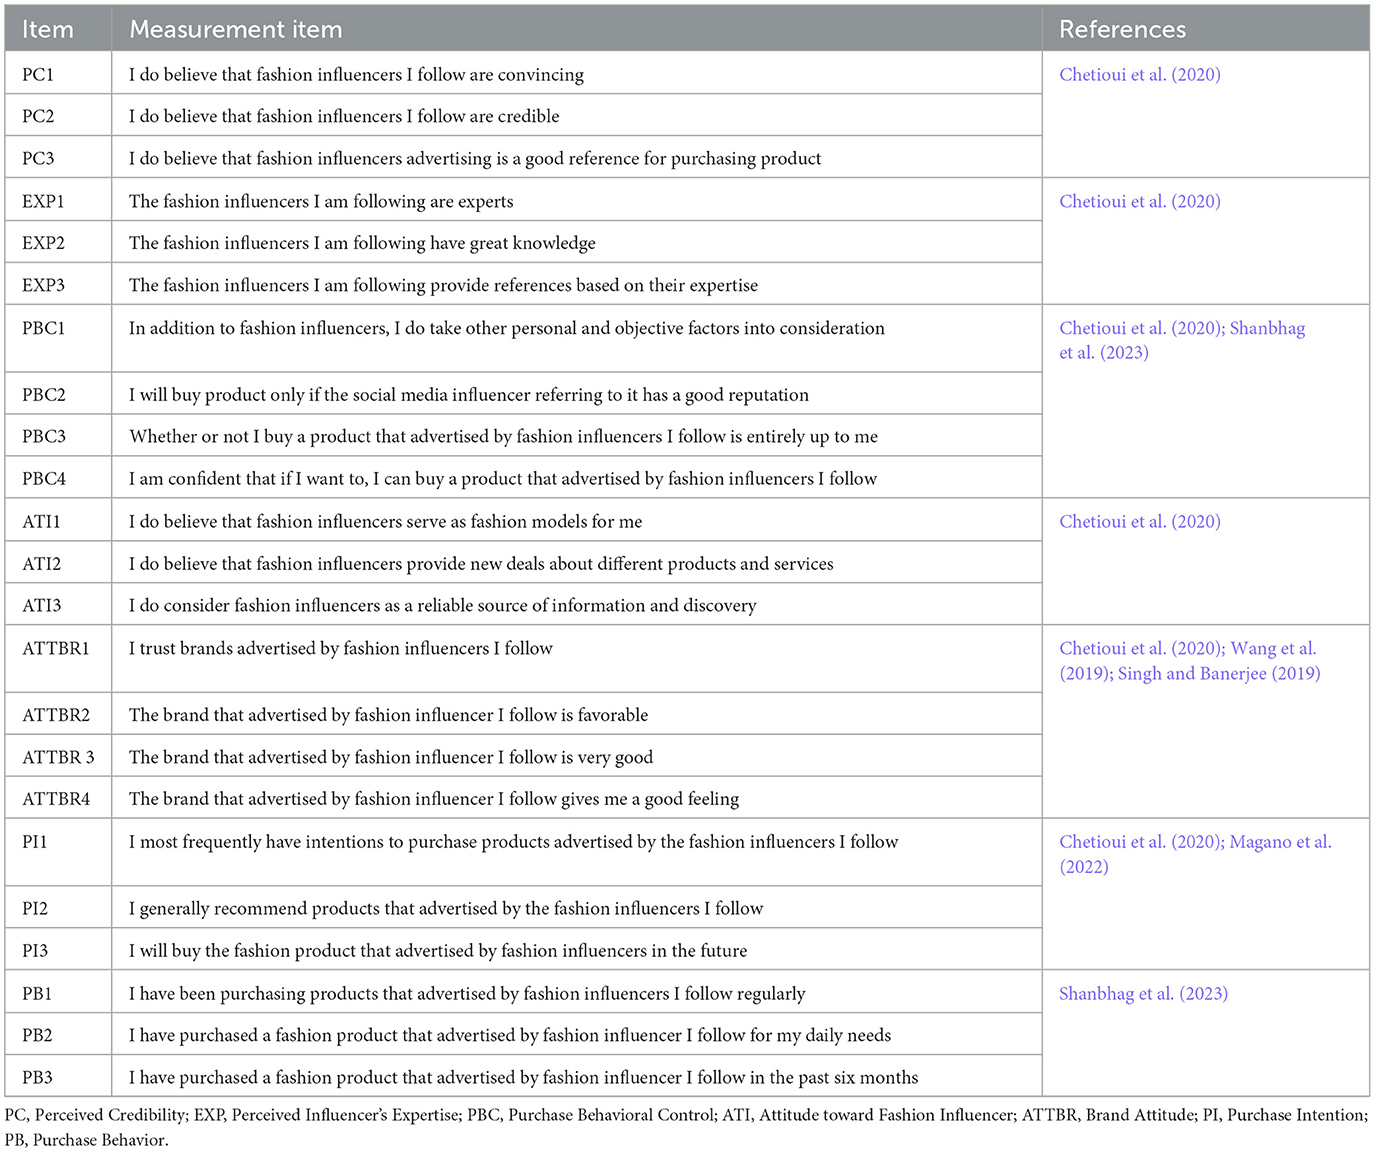Select the PI2 item code

(35, 910)
